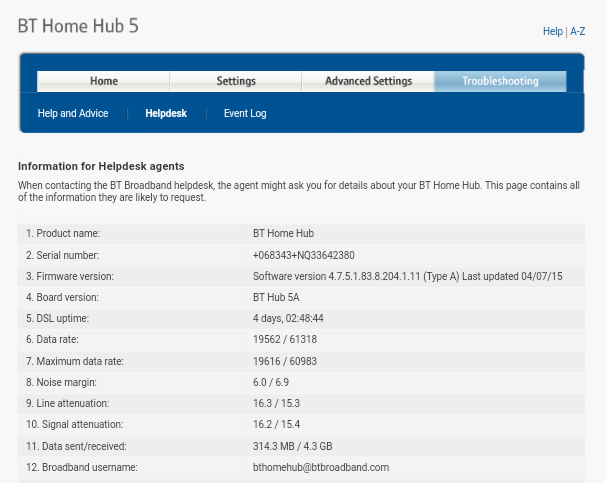Click the broadband username bthomehub@btbroadband.com

(321, 467)
